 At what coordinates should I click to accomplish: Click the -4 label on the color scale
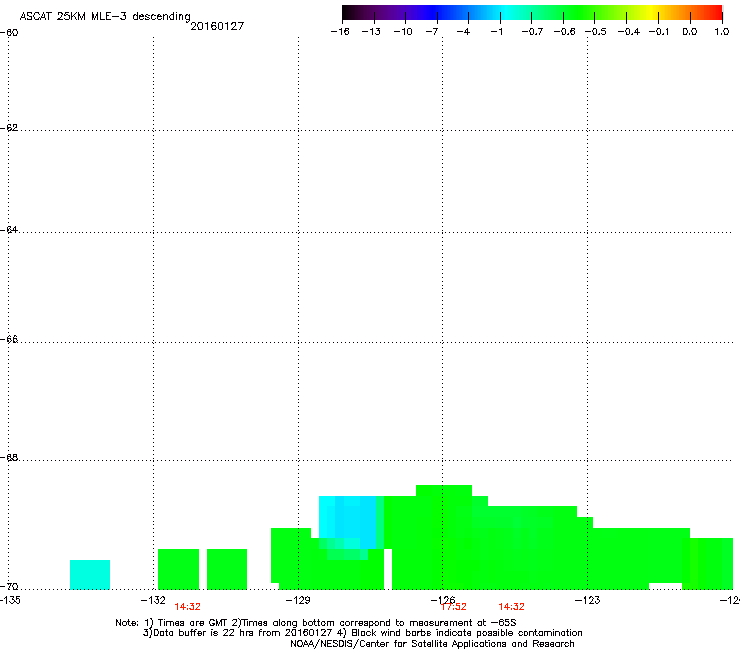point(463,32)
